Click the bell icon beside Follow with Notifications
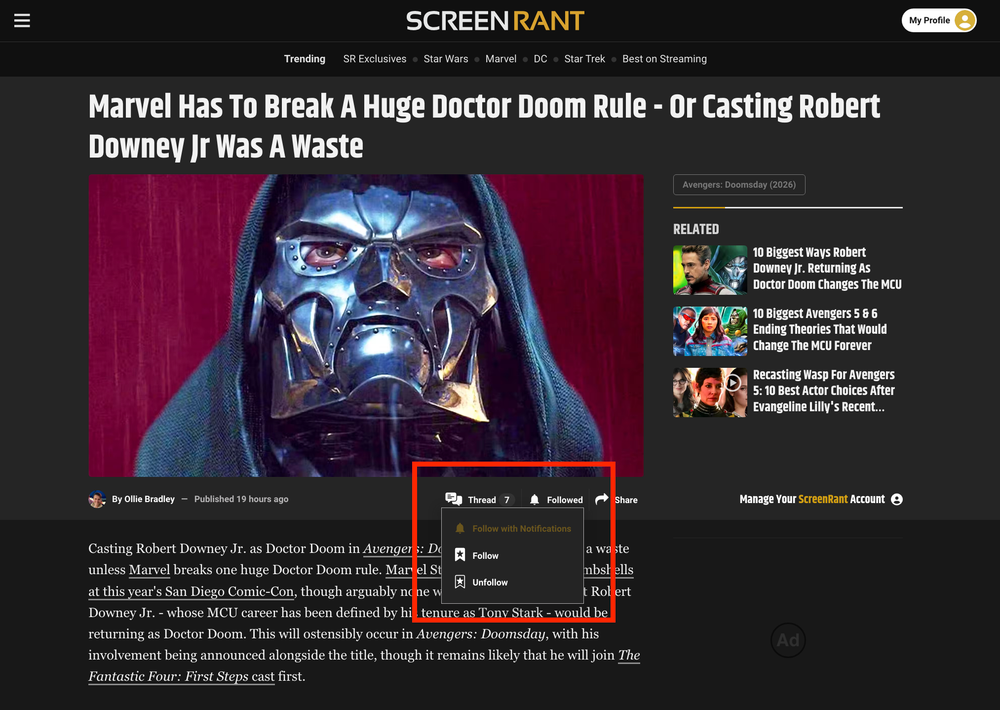This screenshot has height=710, width=1000. coord(460,528)
